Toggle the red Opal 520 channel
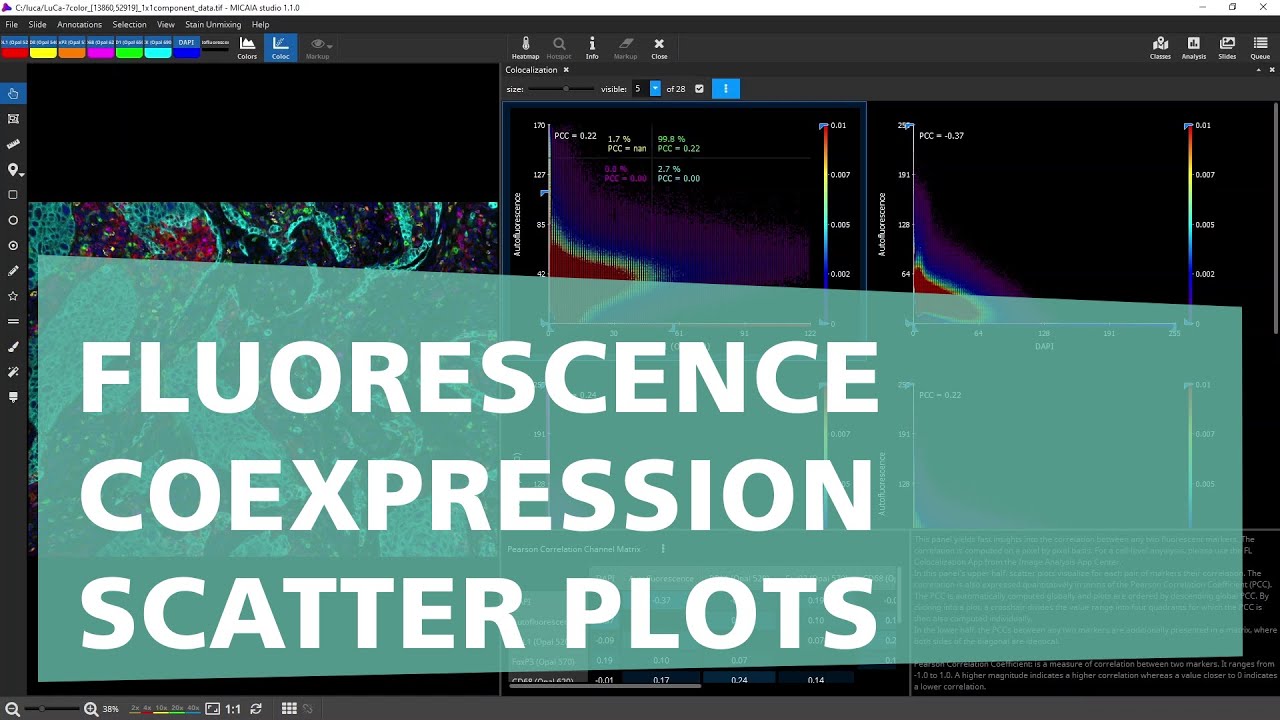The image size is (1280, 720). 14,48
